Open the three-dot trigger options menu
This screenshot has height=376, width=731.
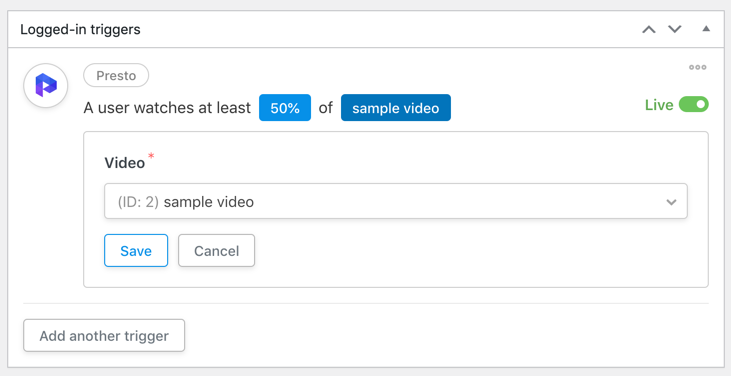[x=697, y=68]
